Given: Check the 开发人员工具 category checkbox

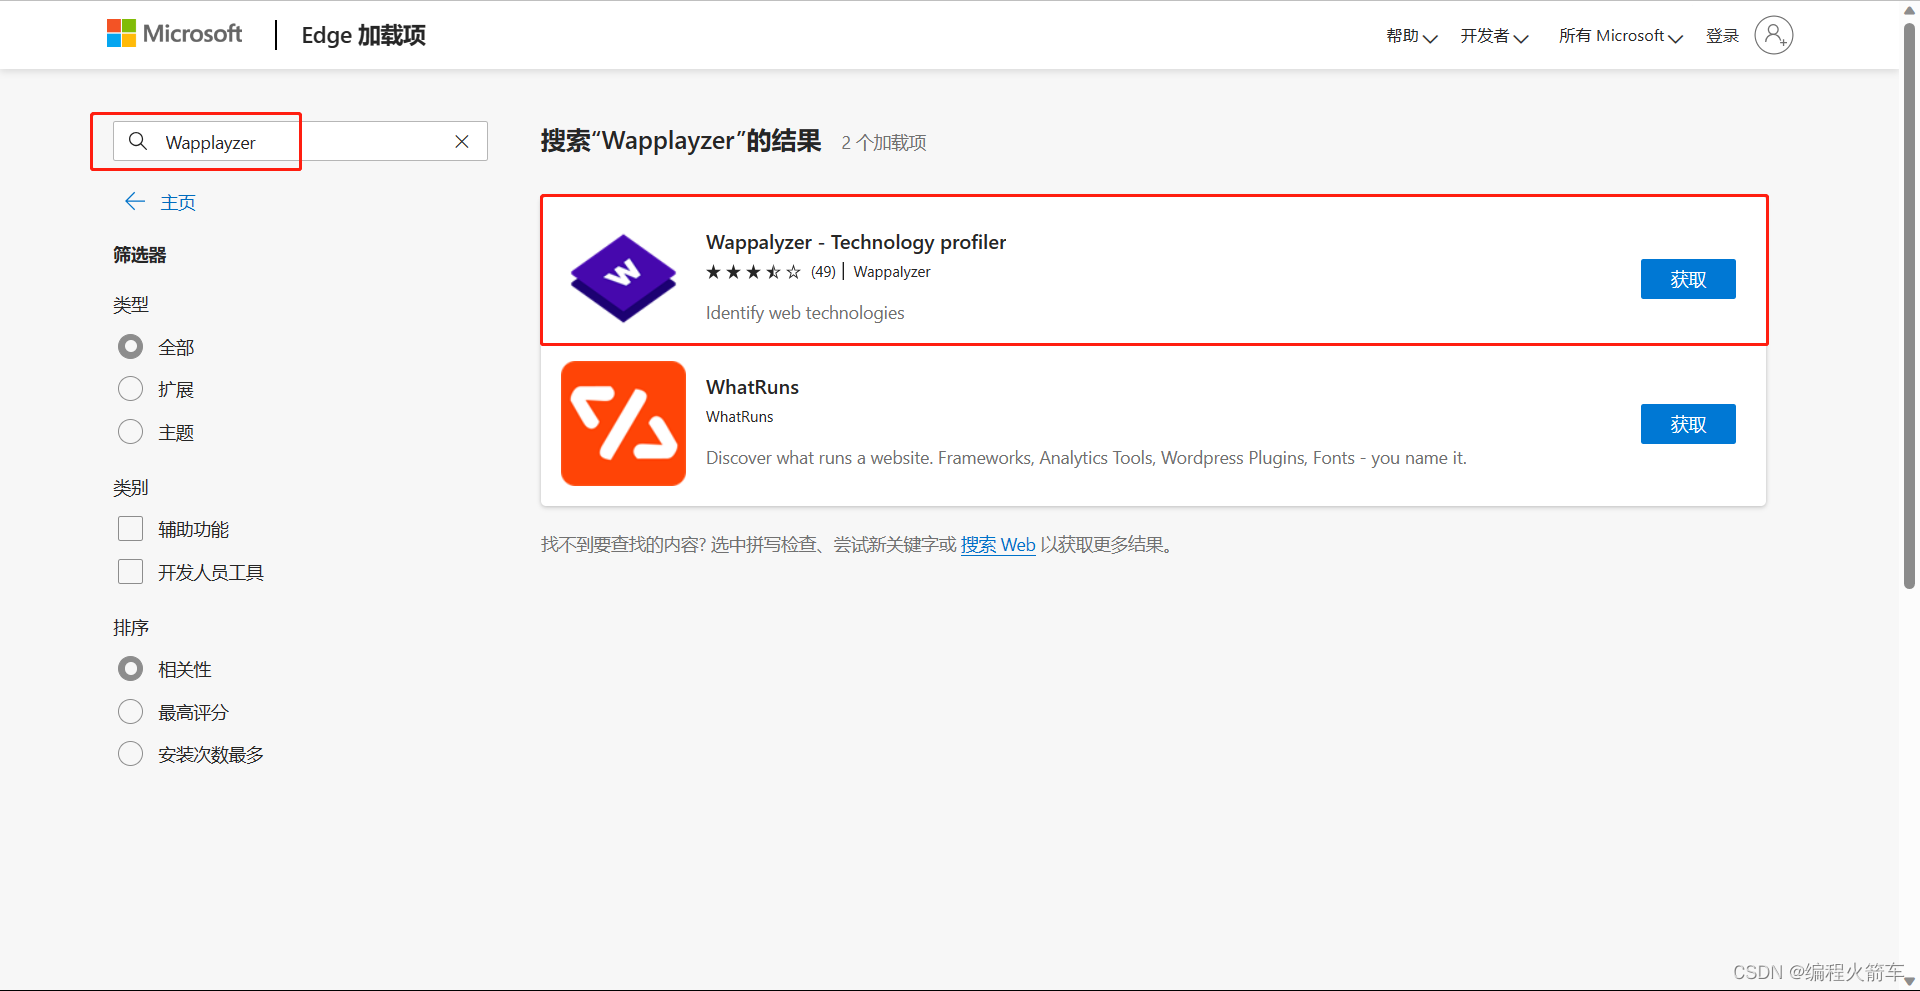Looking at the screenshot, I should pyautogui.click(x=130, y=571).
